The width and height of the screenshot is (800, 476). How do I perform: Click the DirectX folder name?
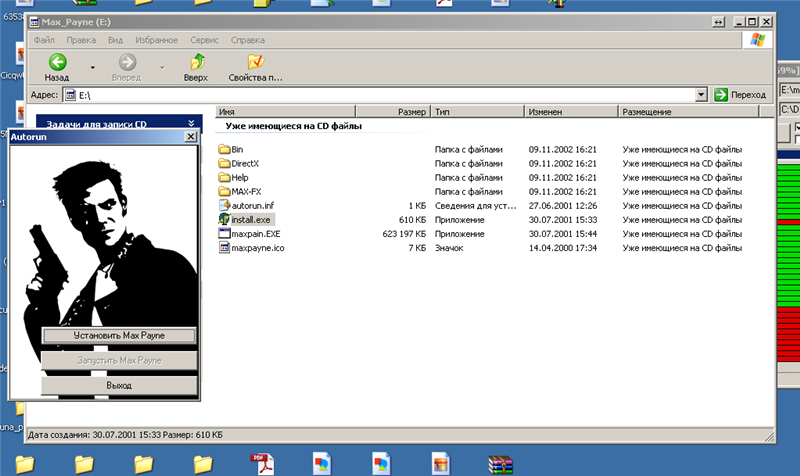click(x=245, y=164)
